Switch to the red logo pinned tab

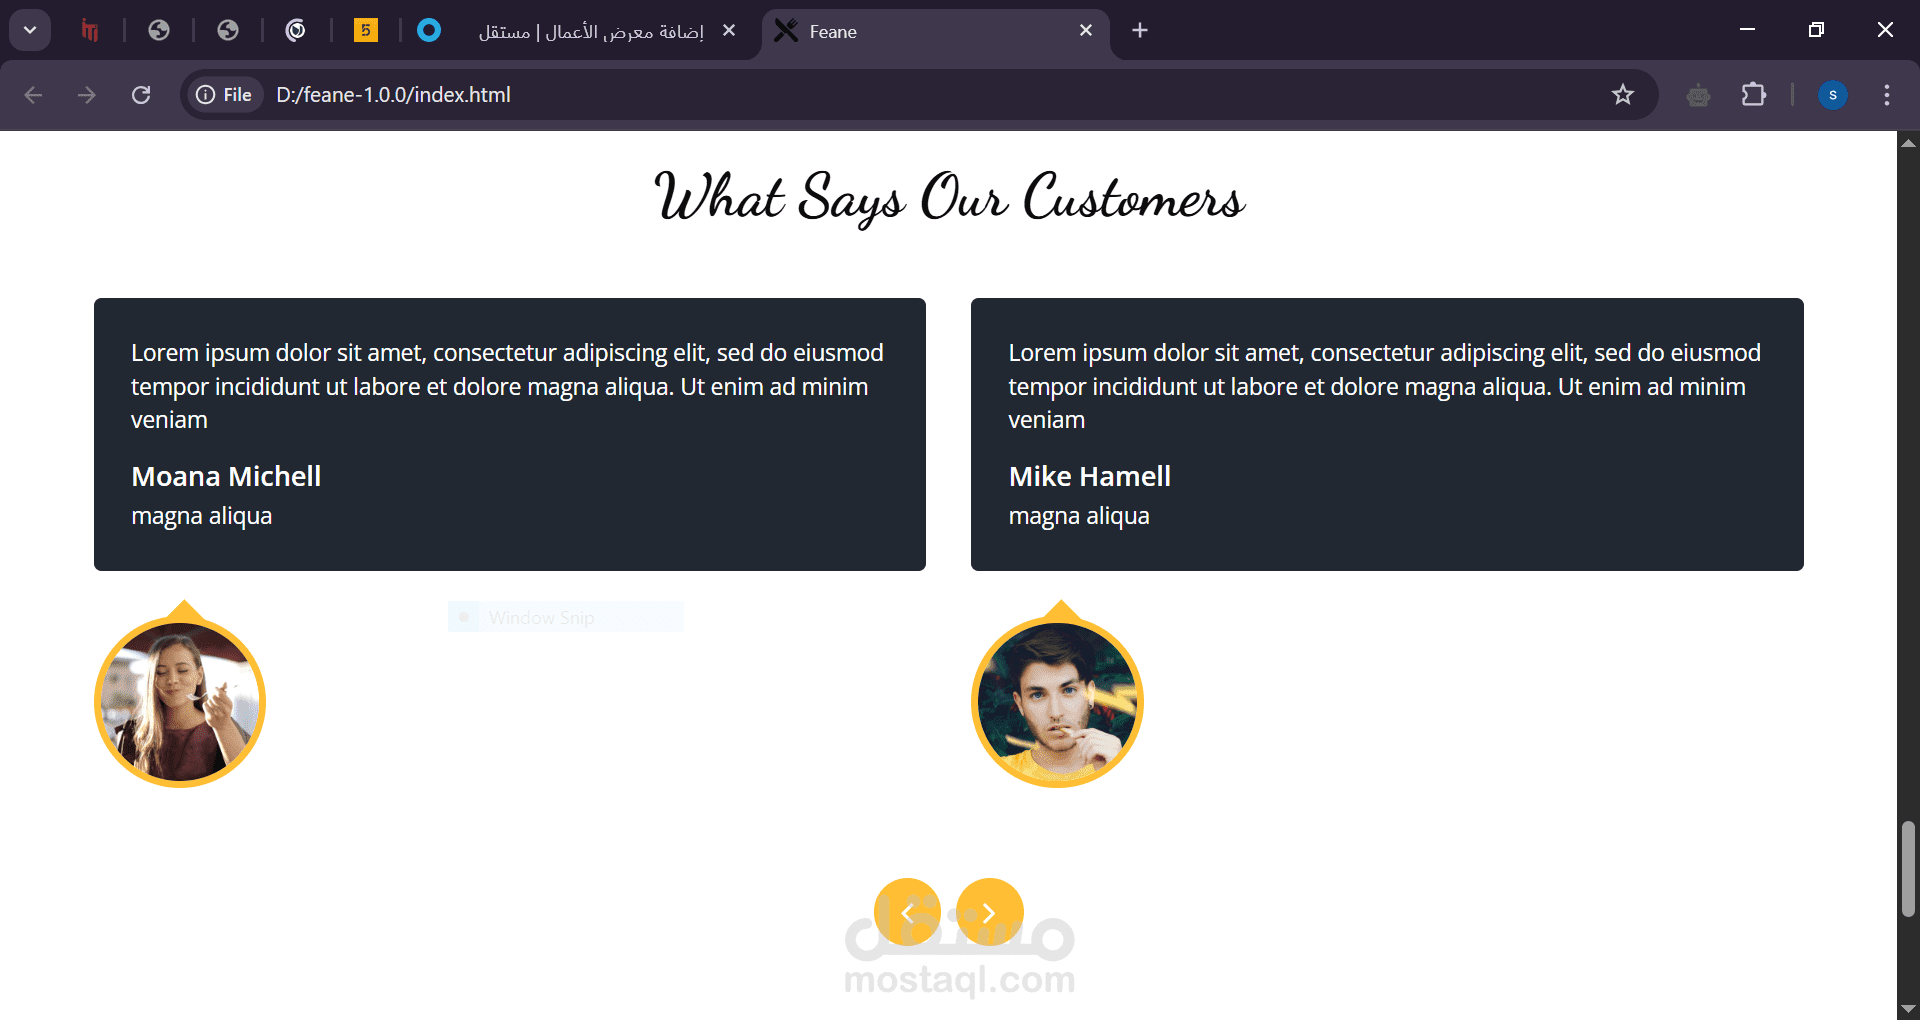[x=90, y=31]
